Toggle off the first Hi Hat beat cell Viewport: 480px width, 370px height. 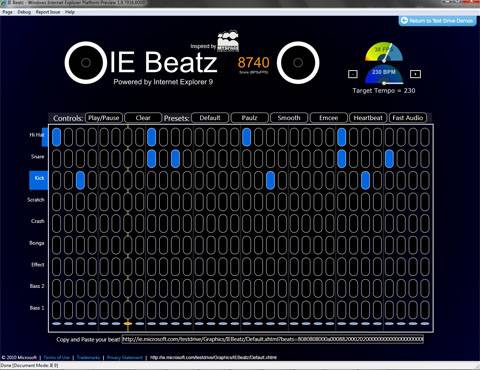pyautogui.click(x=56, y=137)
